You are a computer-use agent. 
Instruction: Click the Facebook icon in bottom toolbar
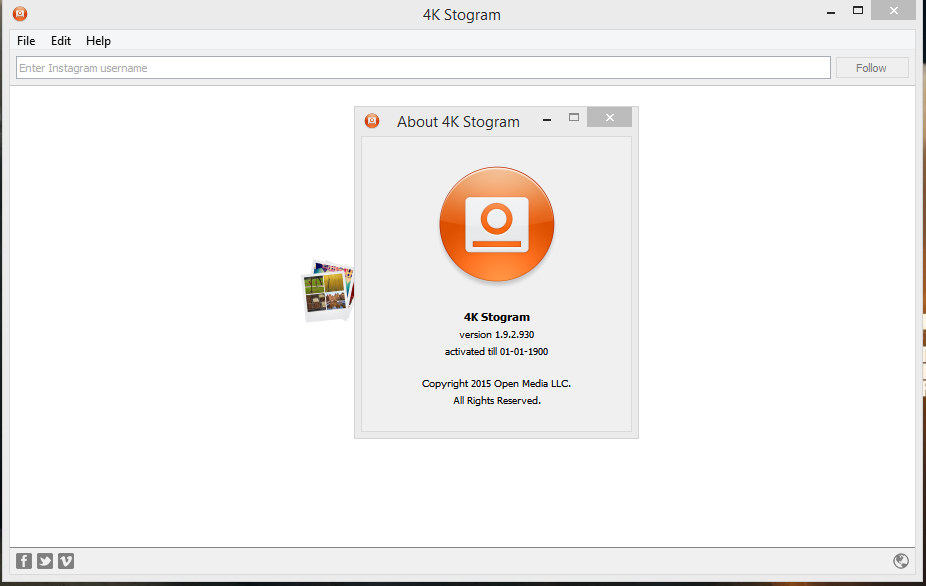point(23,561)
